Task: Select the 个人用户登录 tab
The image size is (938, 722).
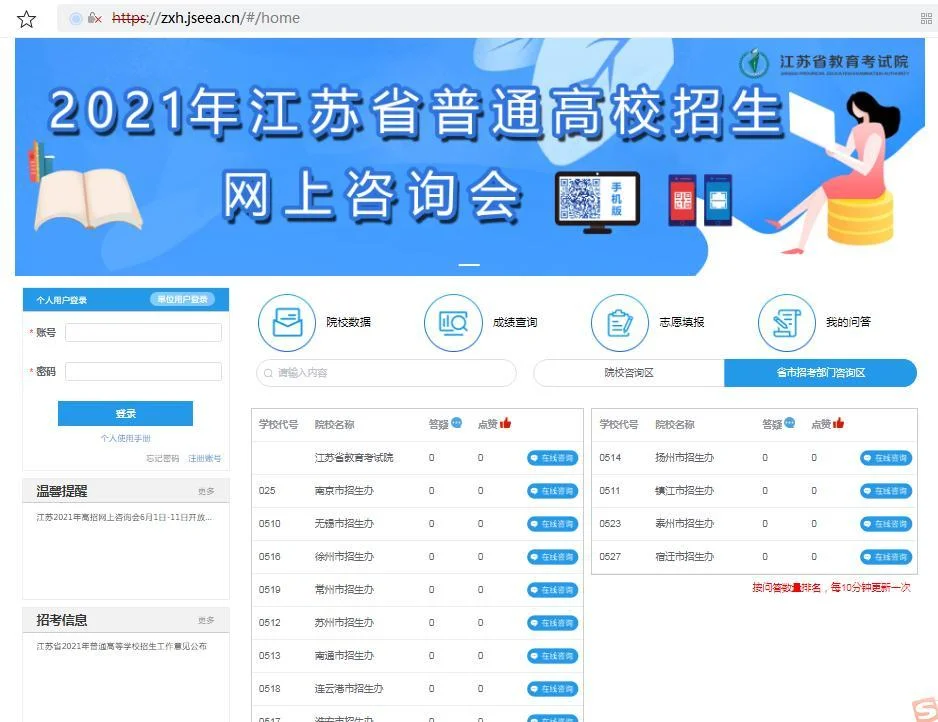Action: point(62,300)
